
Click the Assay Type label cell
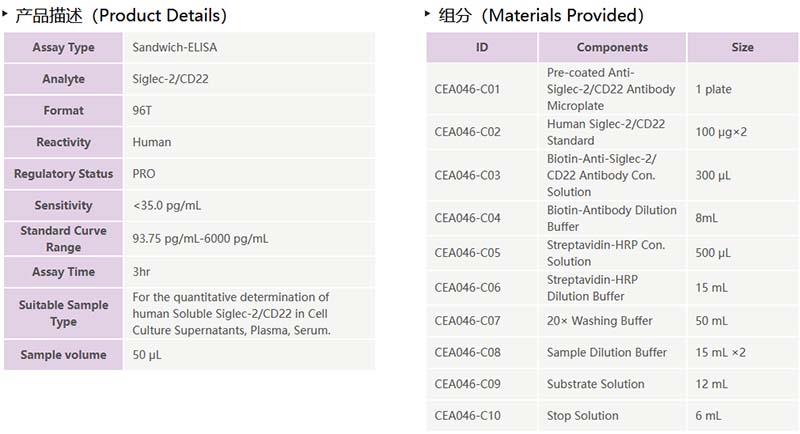click(63, 48)
